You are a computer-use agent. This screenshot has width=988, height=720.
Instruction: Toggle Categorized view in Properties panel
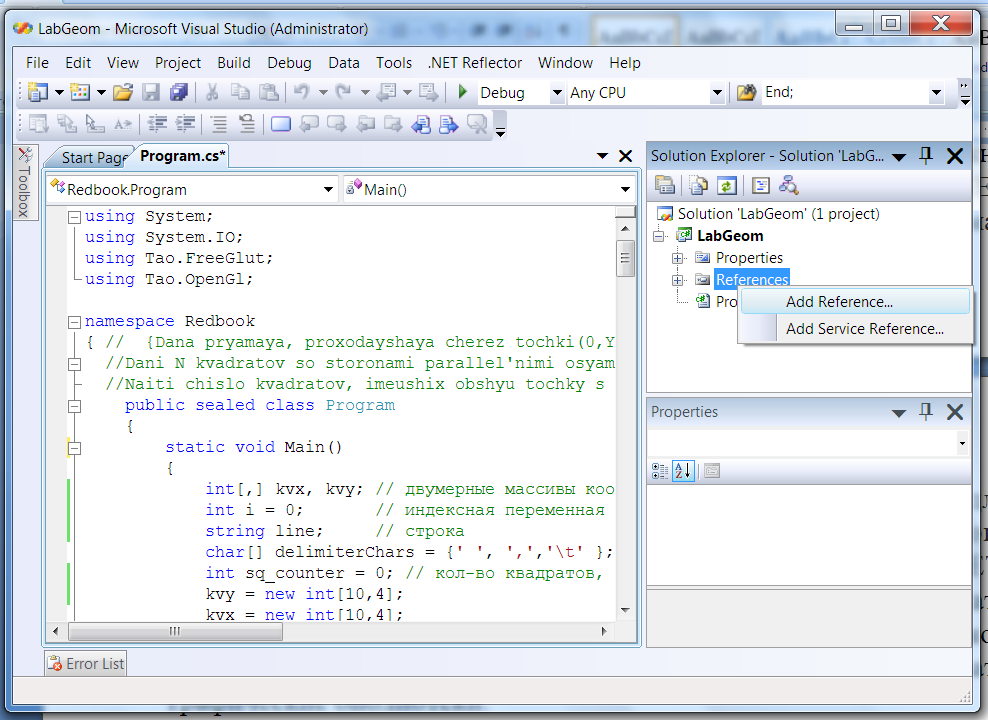660,471
